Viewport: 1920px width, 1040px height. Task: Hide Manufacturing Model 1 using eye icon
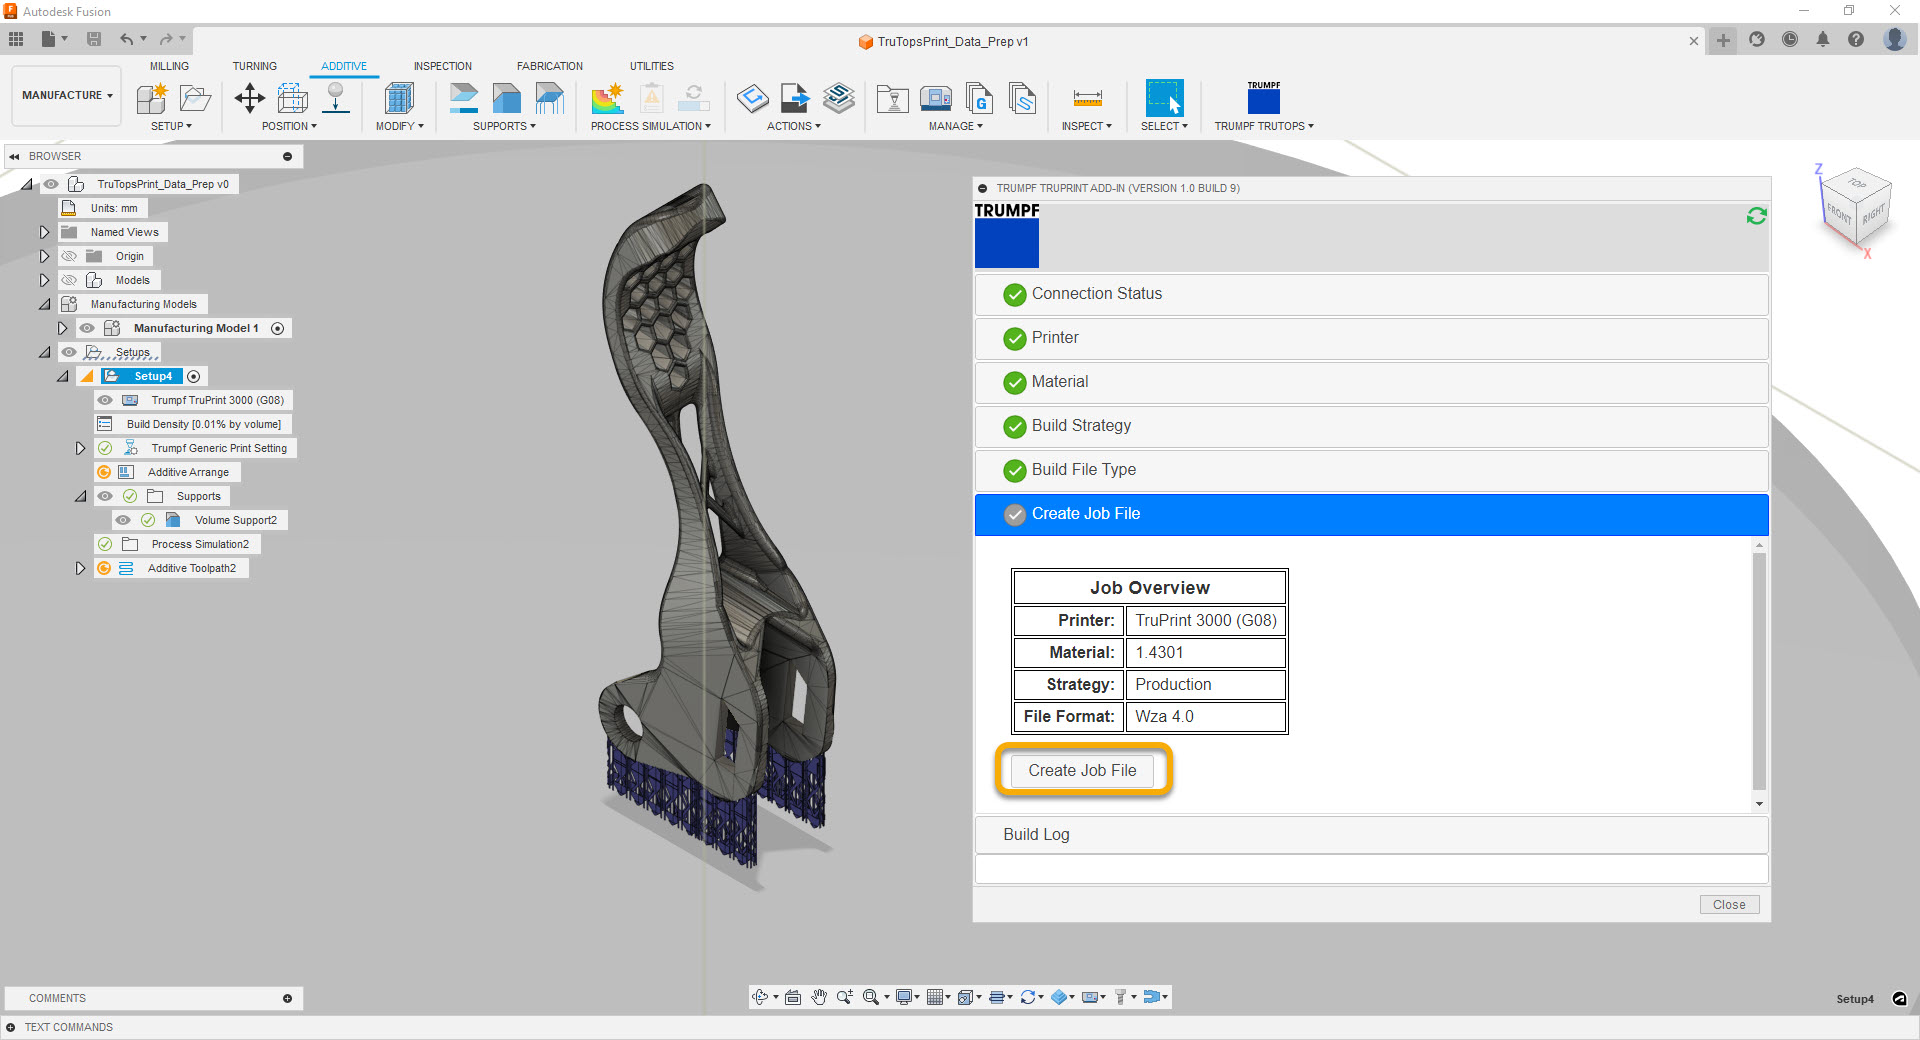[87, 328]
